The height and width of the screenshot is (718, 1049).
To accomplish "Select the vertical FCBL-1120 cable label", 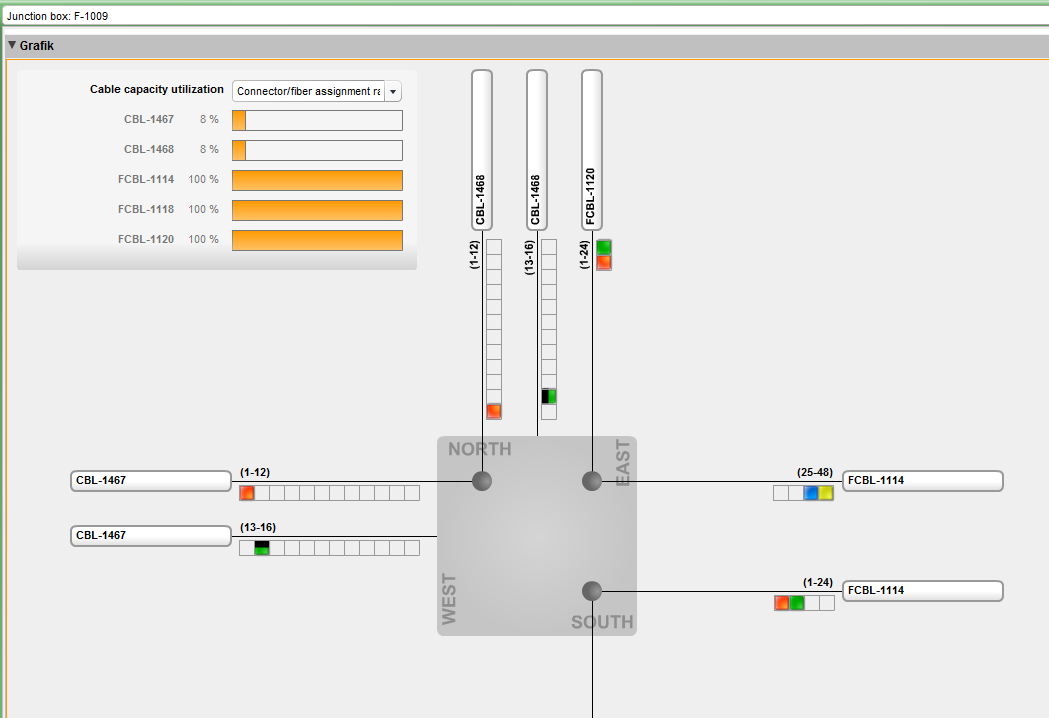I will click(592, 150).
